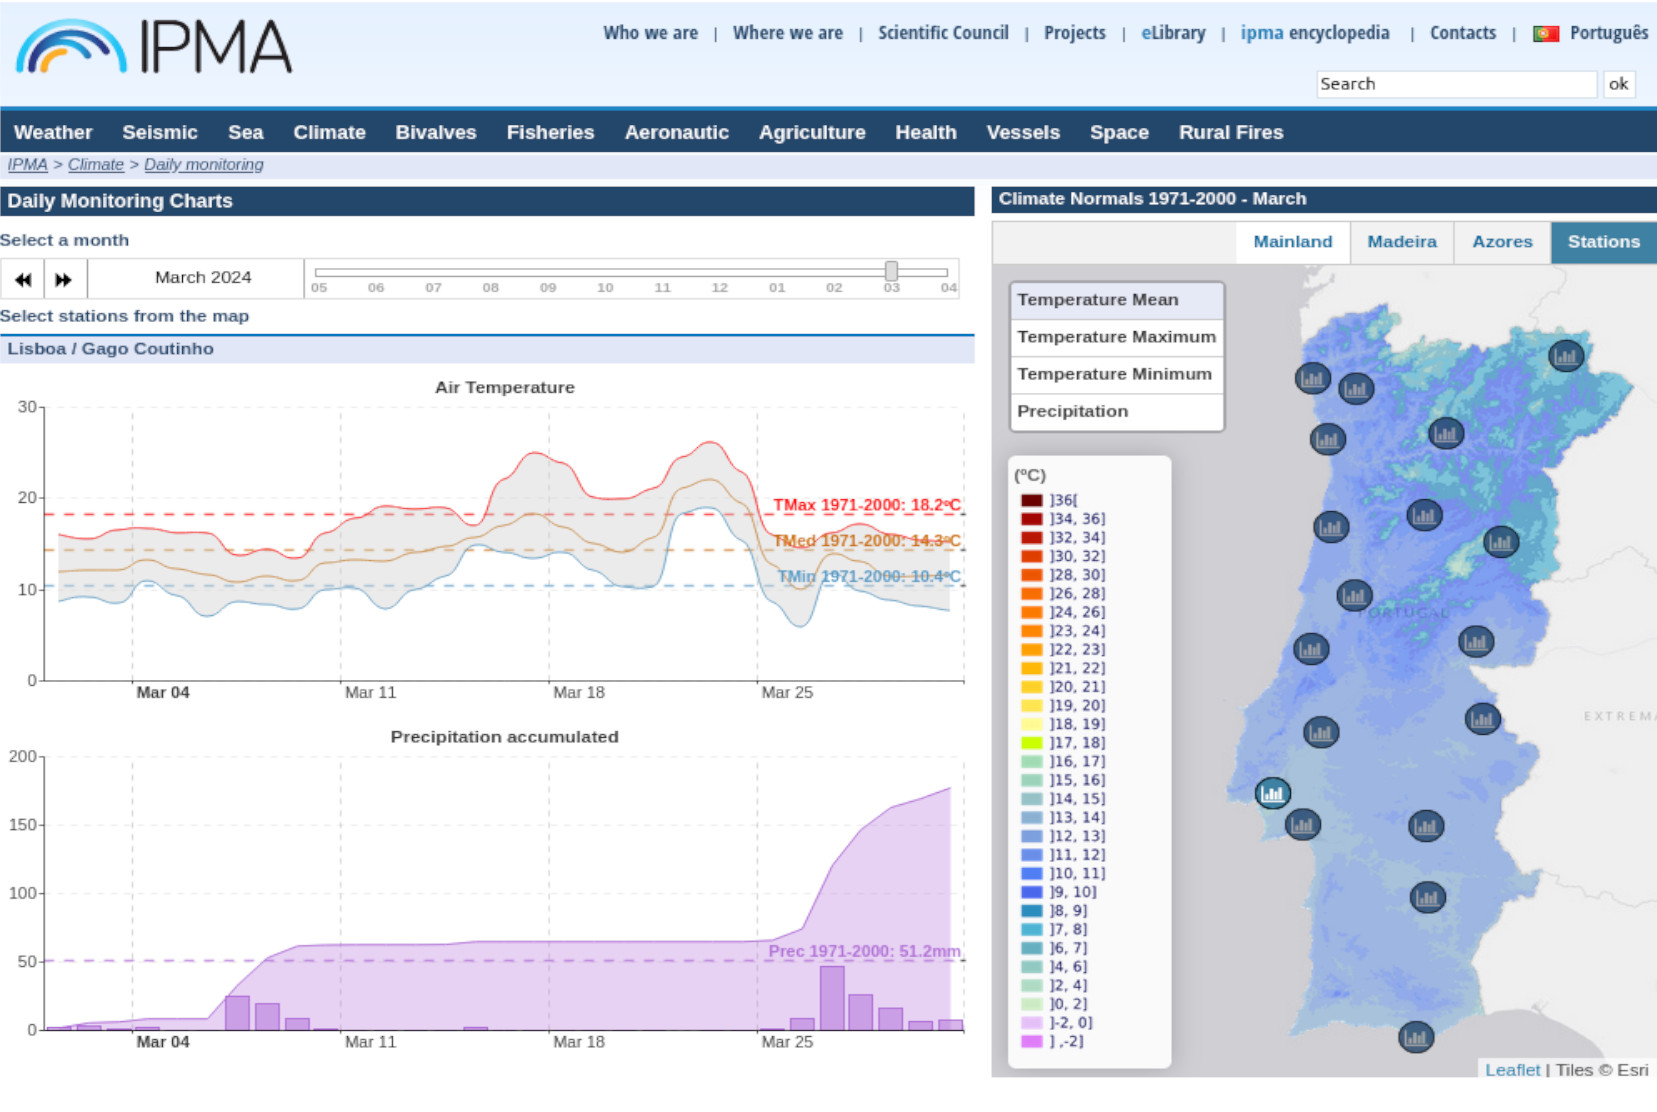
Task: Open the Health navigation menu
Action: point(926,132)
